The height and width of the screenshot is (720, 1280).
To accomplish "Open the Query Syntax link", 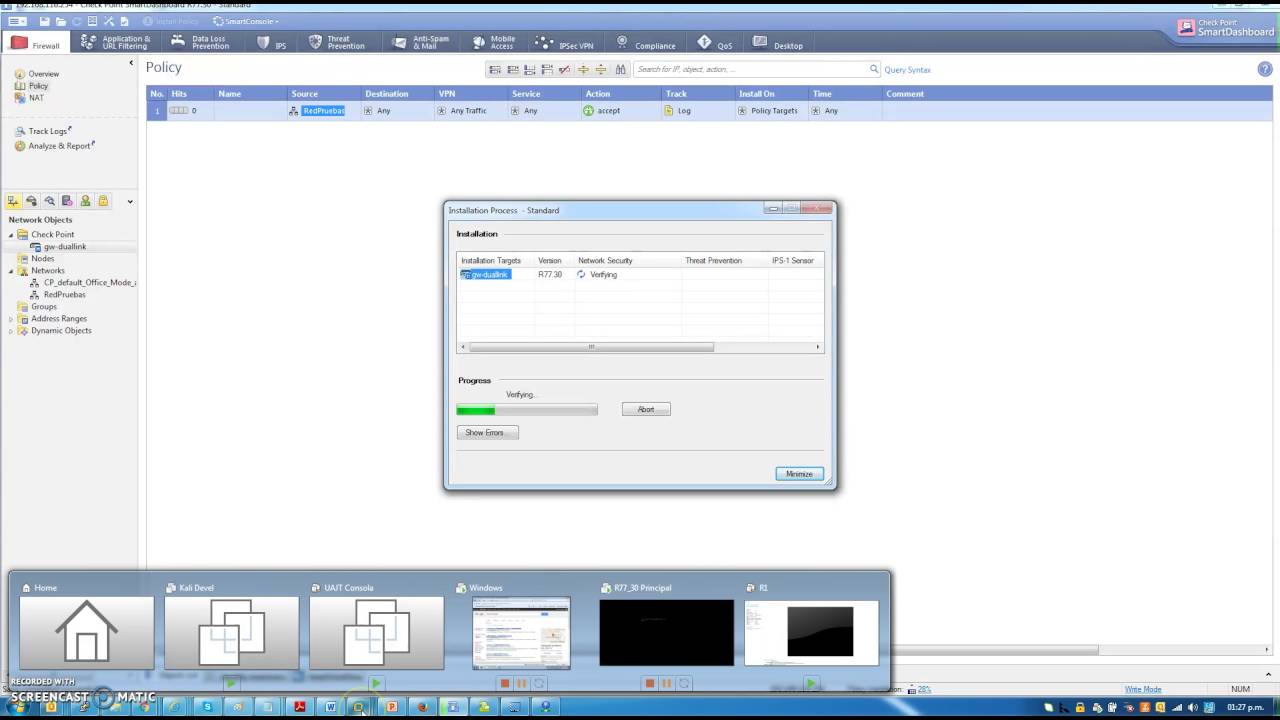I will pyautogui.click(x=907, y=70).
